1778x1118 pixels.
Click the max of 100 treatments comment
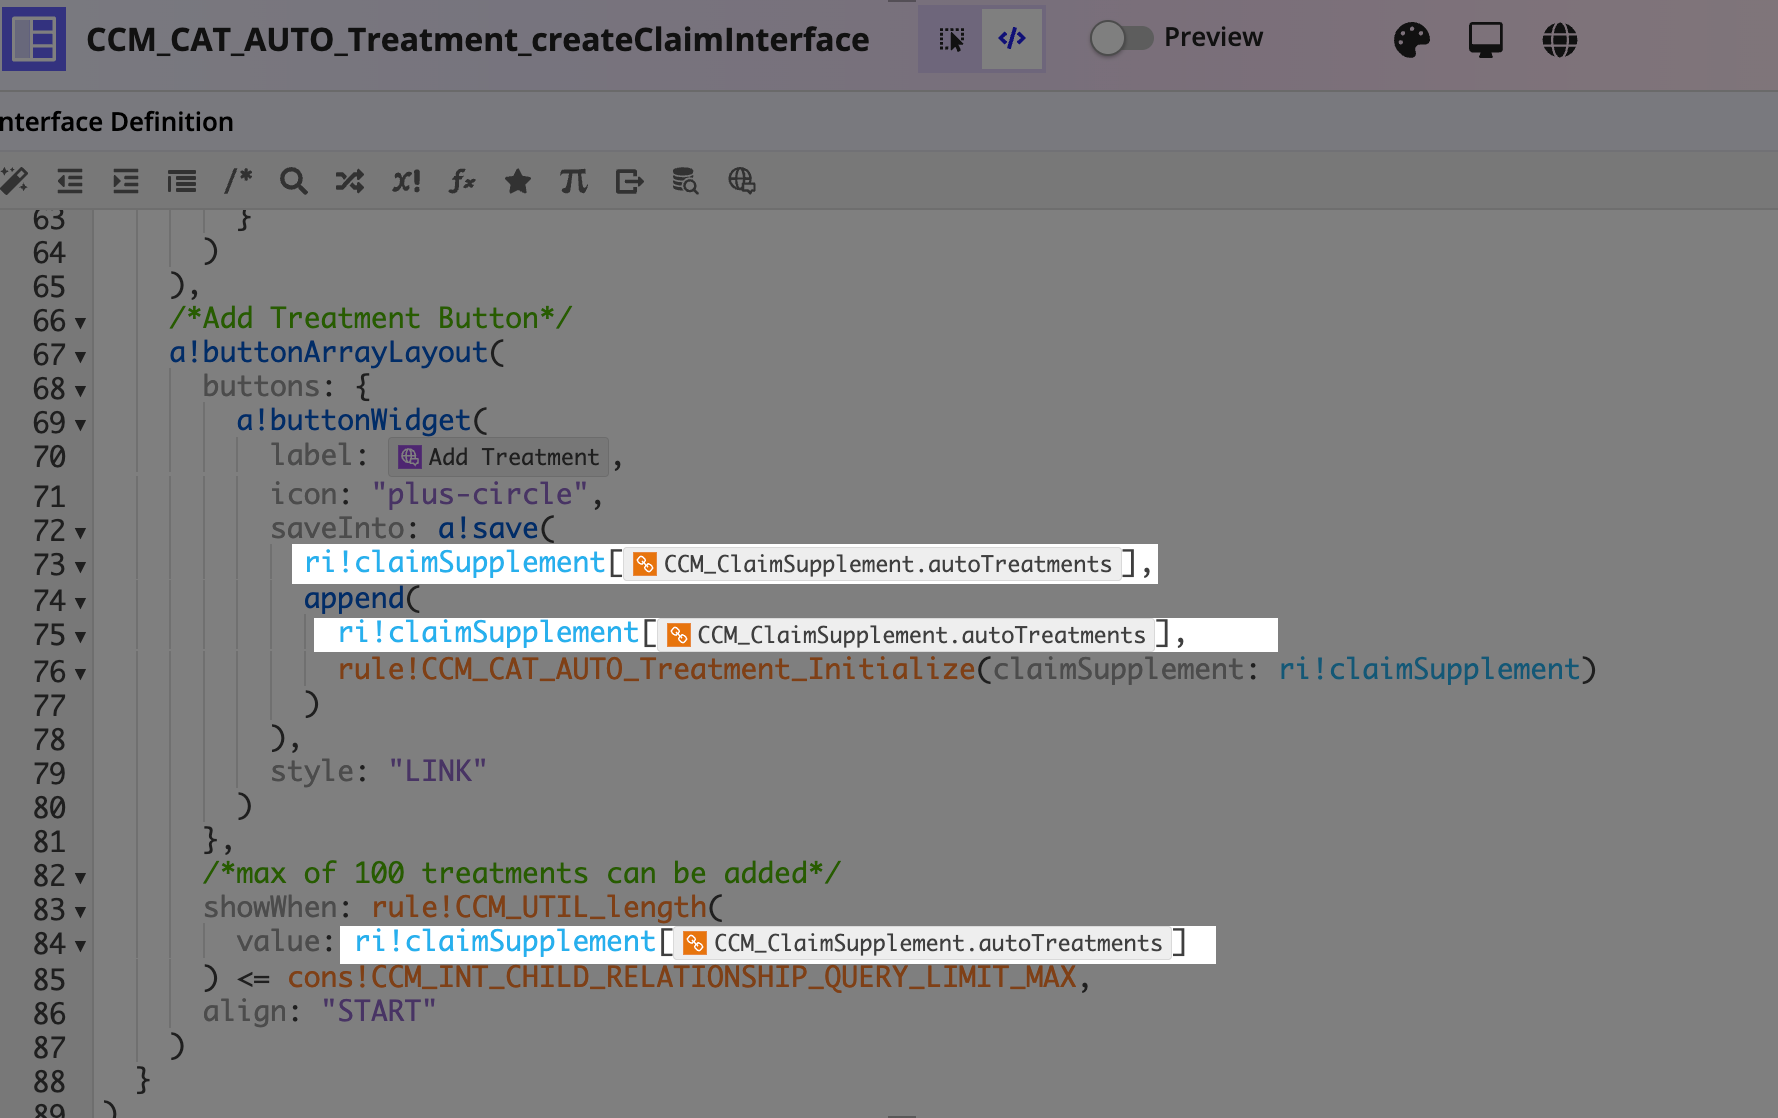[521, 873]
